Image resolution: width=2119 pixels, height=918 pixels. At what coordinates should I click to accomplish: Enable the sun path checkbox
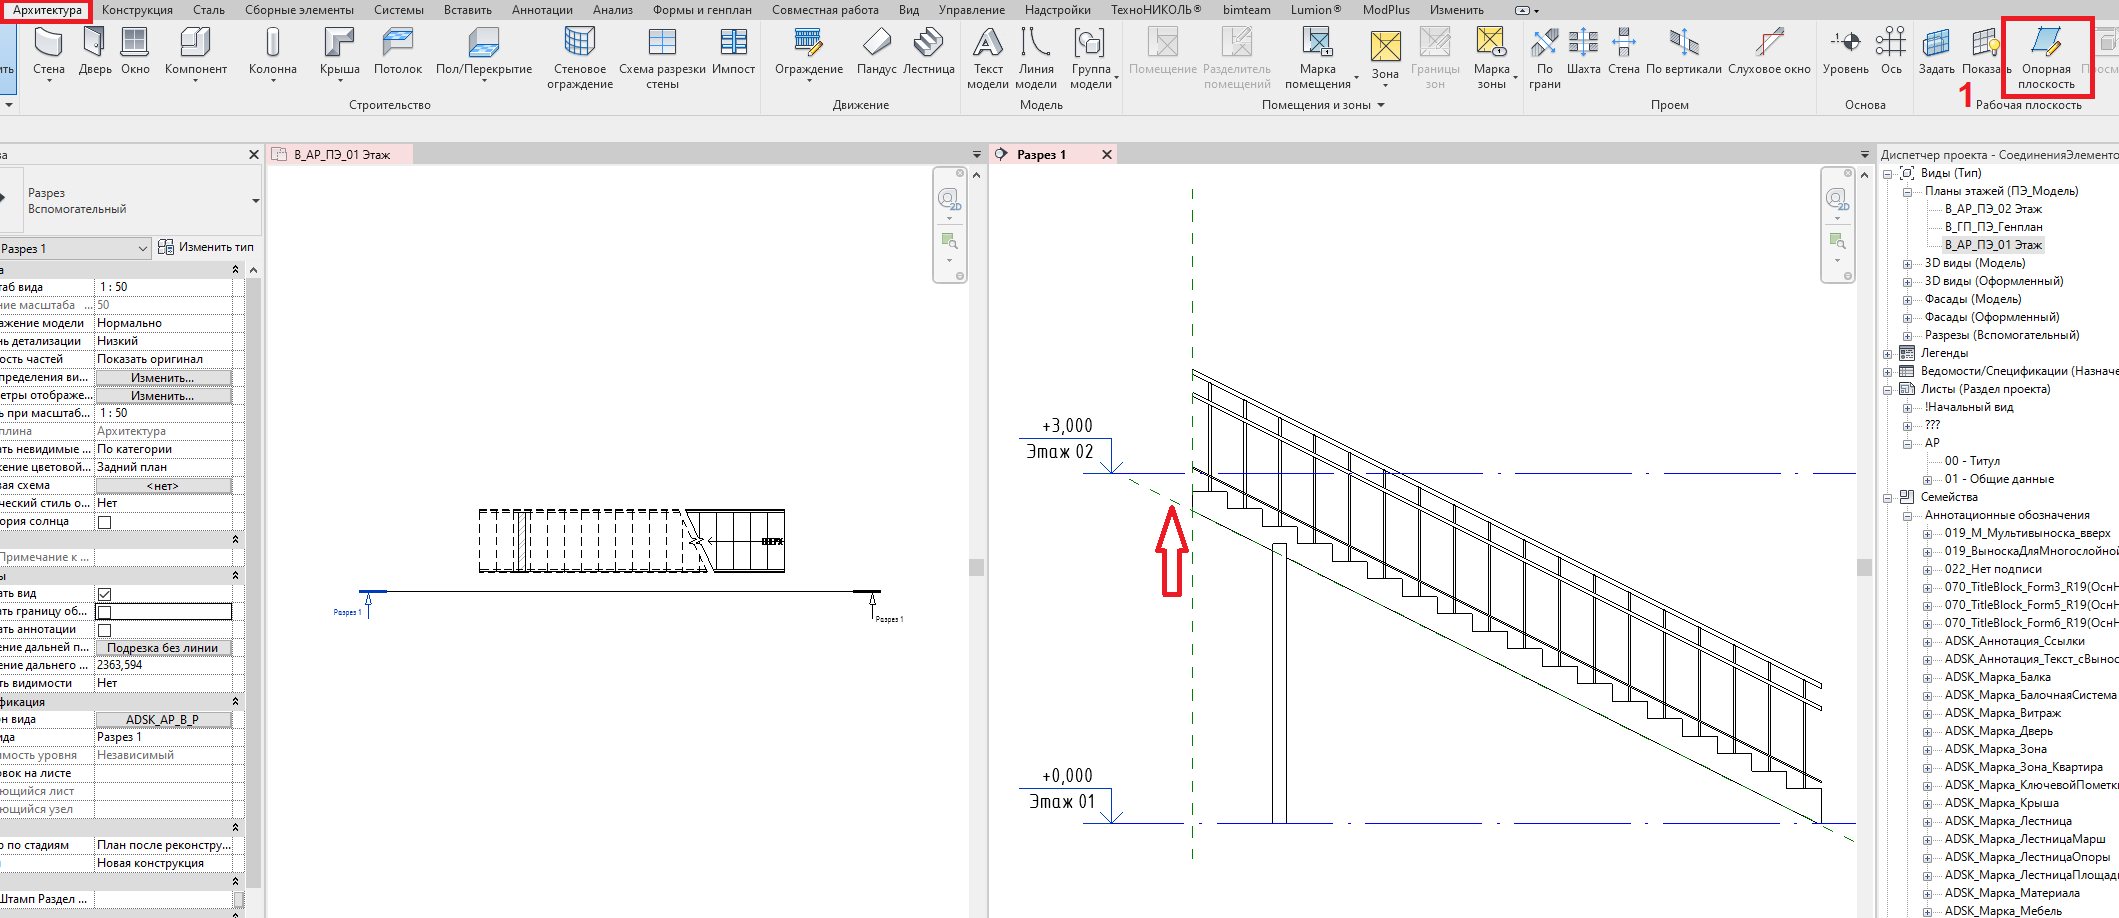click(x=105, y=522)
